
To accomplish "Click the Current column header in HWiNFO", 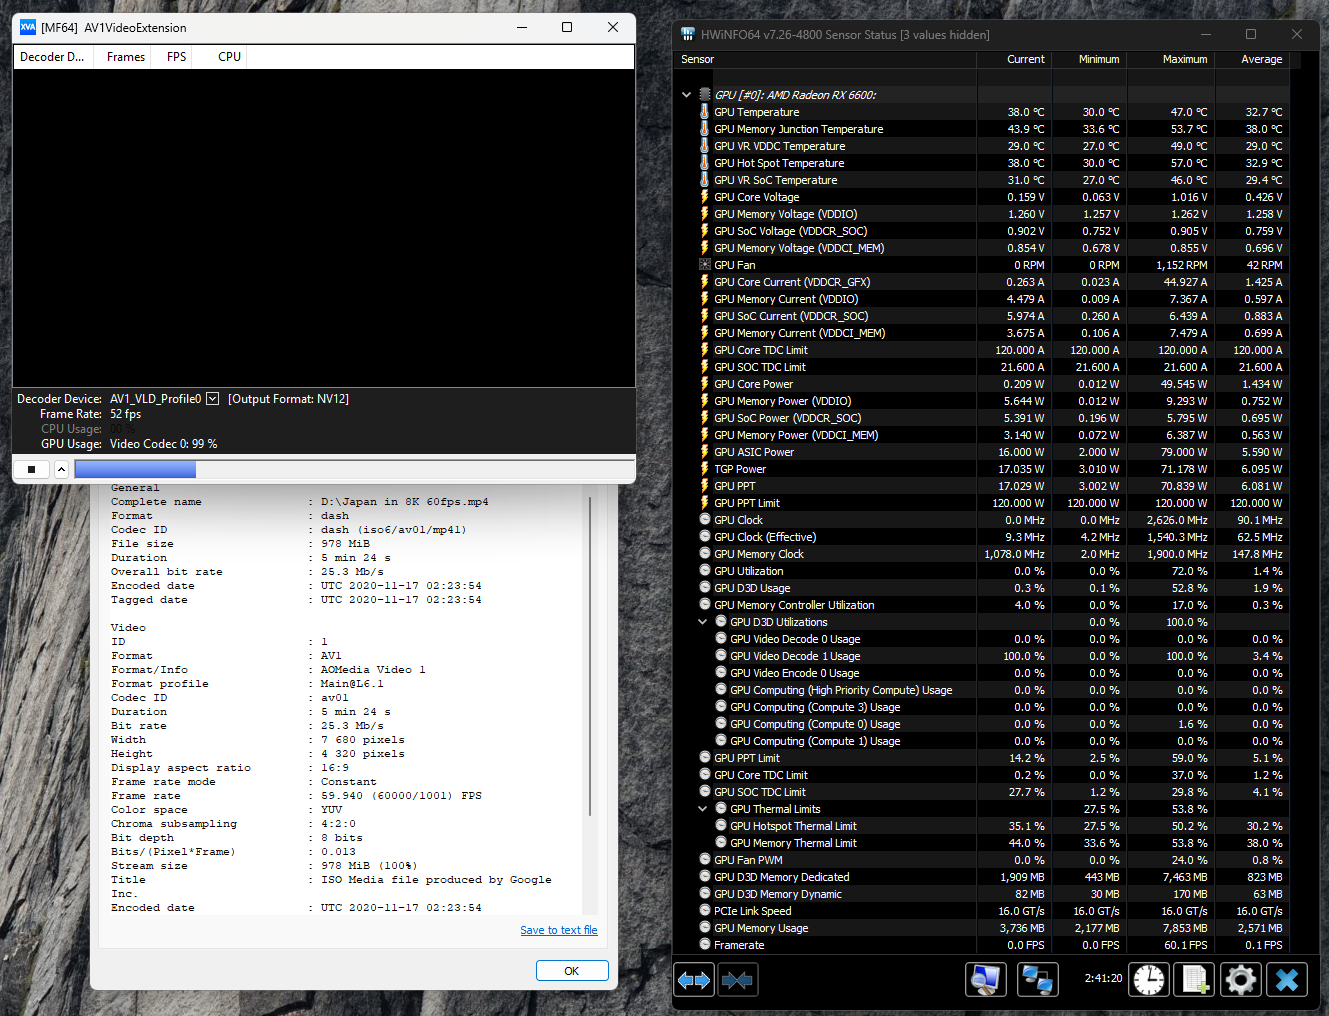I will (1014, 59).
